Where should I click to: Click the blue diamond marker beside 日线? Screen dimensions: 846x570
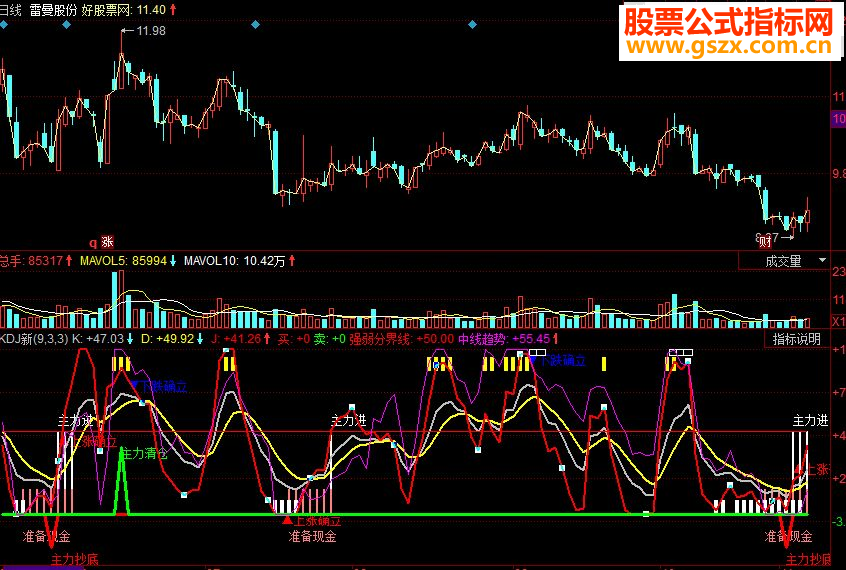[3, 25]
